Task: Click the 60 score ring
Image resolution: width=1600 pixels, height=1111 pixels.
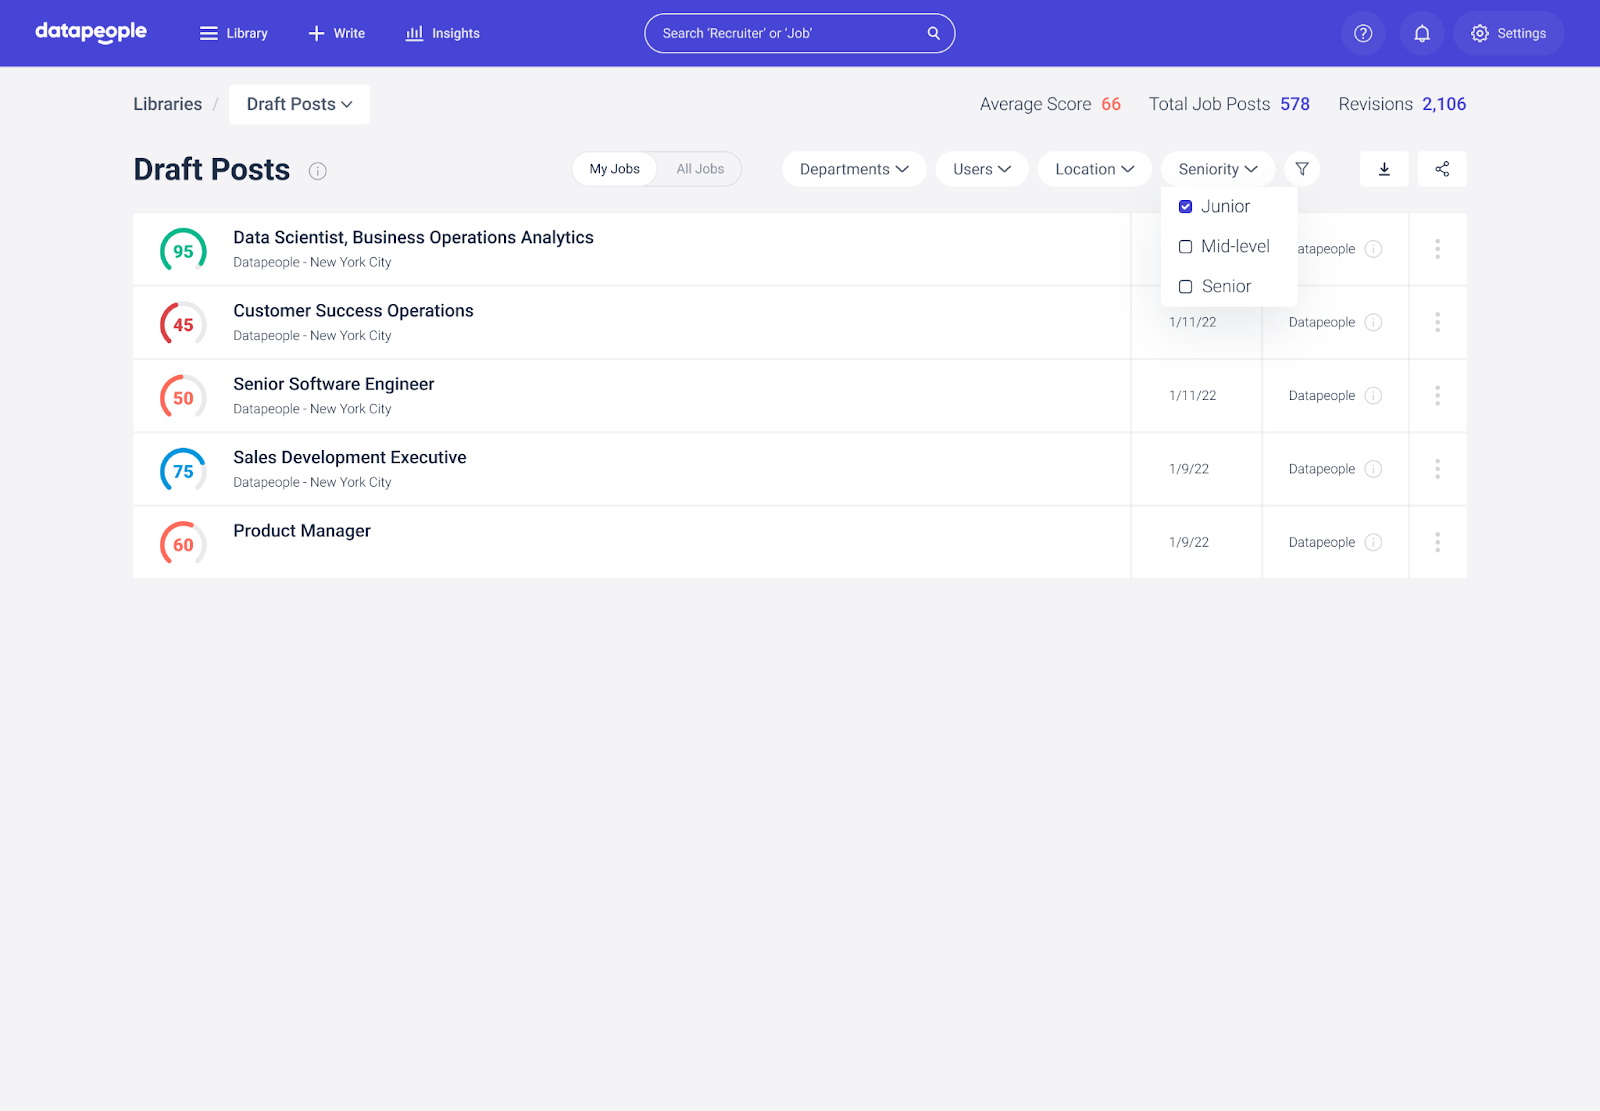Action: pos(183,544)
